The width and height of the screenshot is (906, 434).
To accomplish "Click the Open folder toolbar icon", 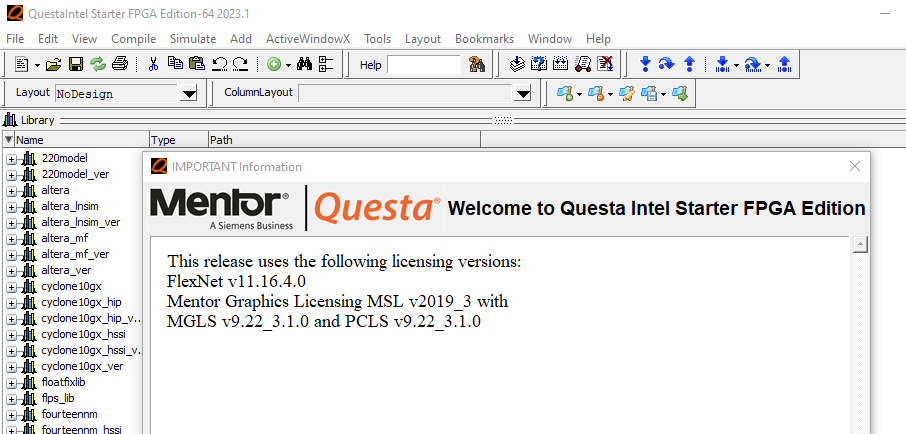I will click(53, 64).
